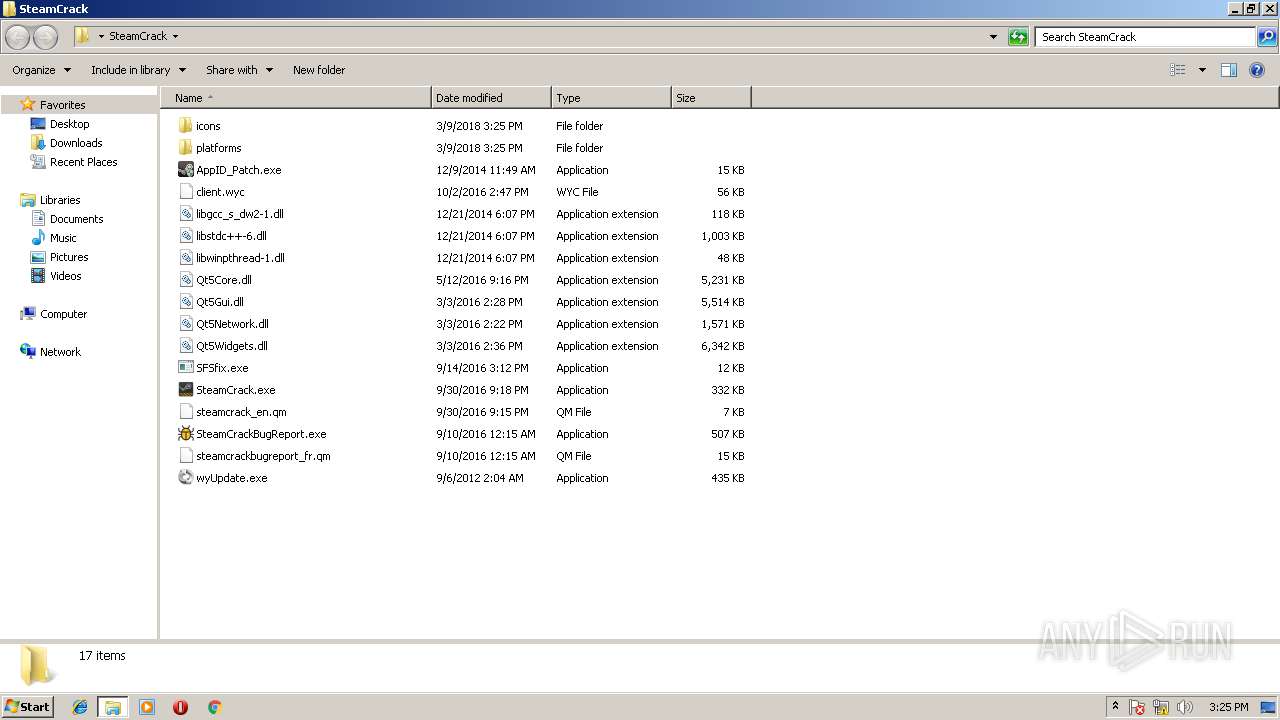
Task: Click the File Explorer taskbar button
Action: pos(113,707)
